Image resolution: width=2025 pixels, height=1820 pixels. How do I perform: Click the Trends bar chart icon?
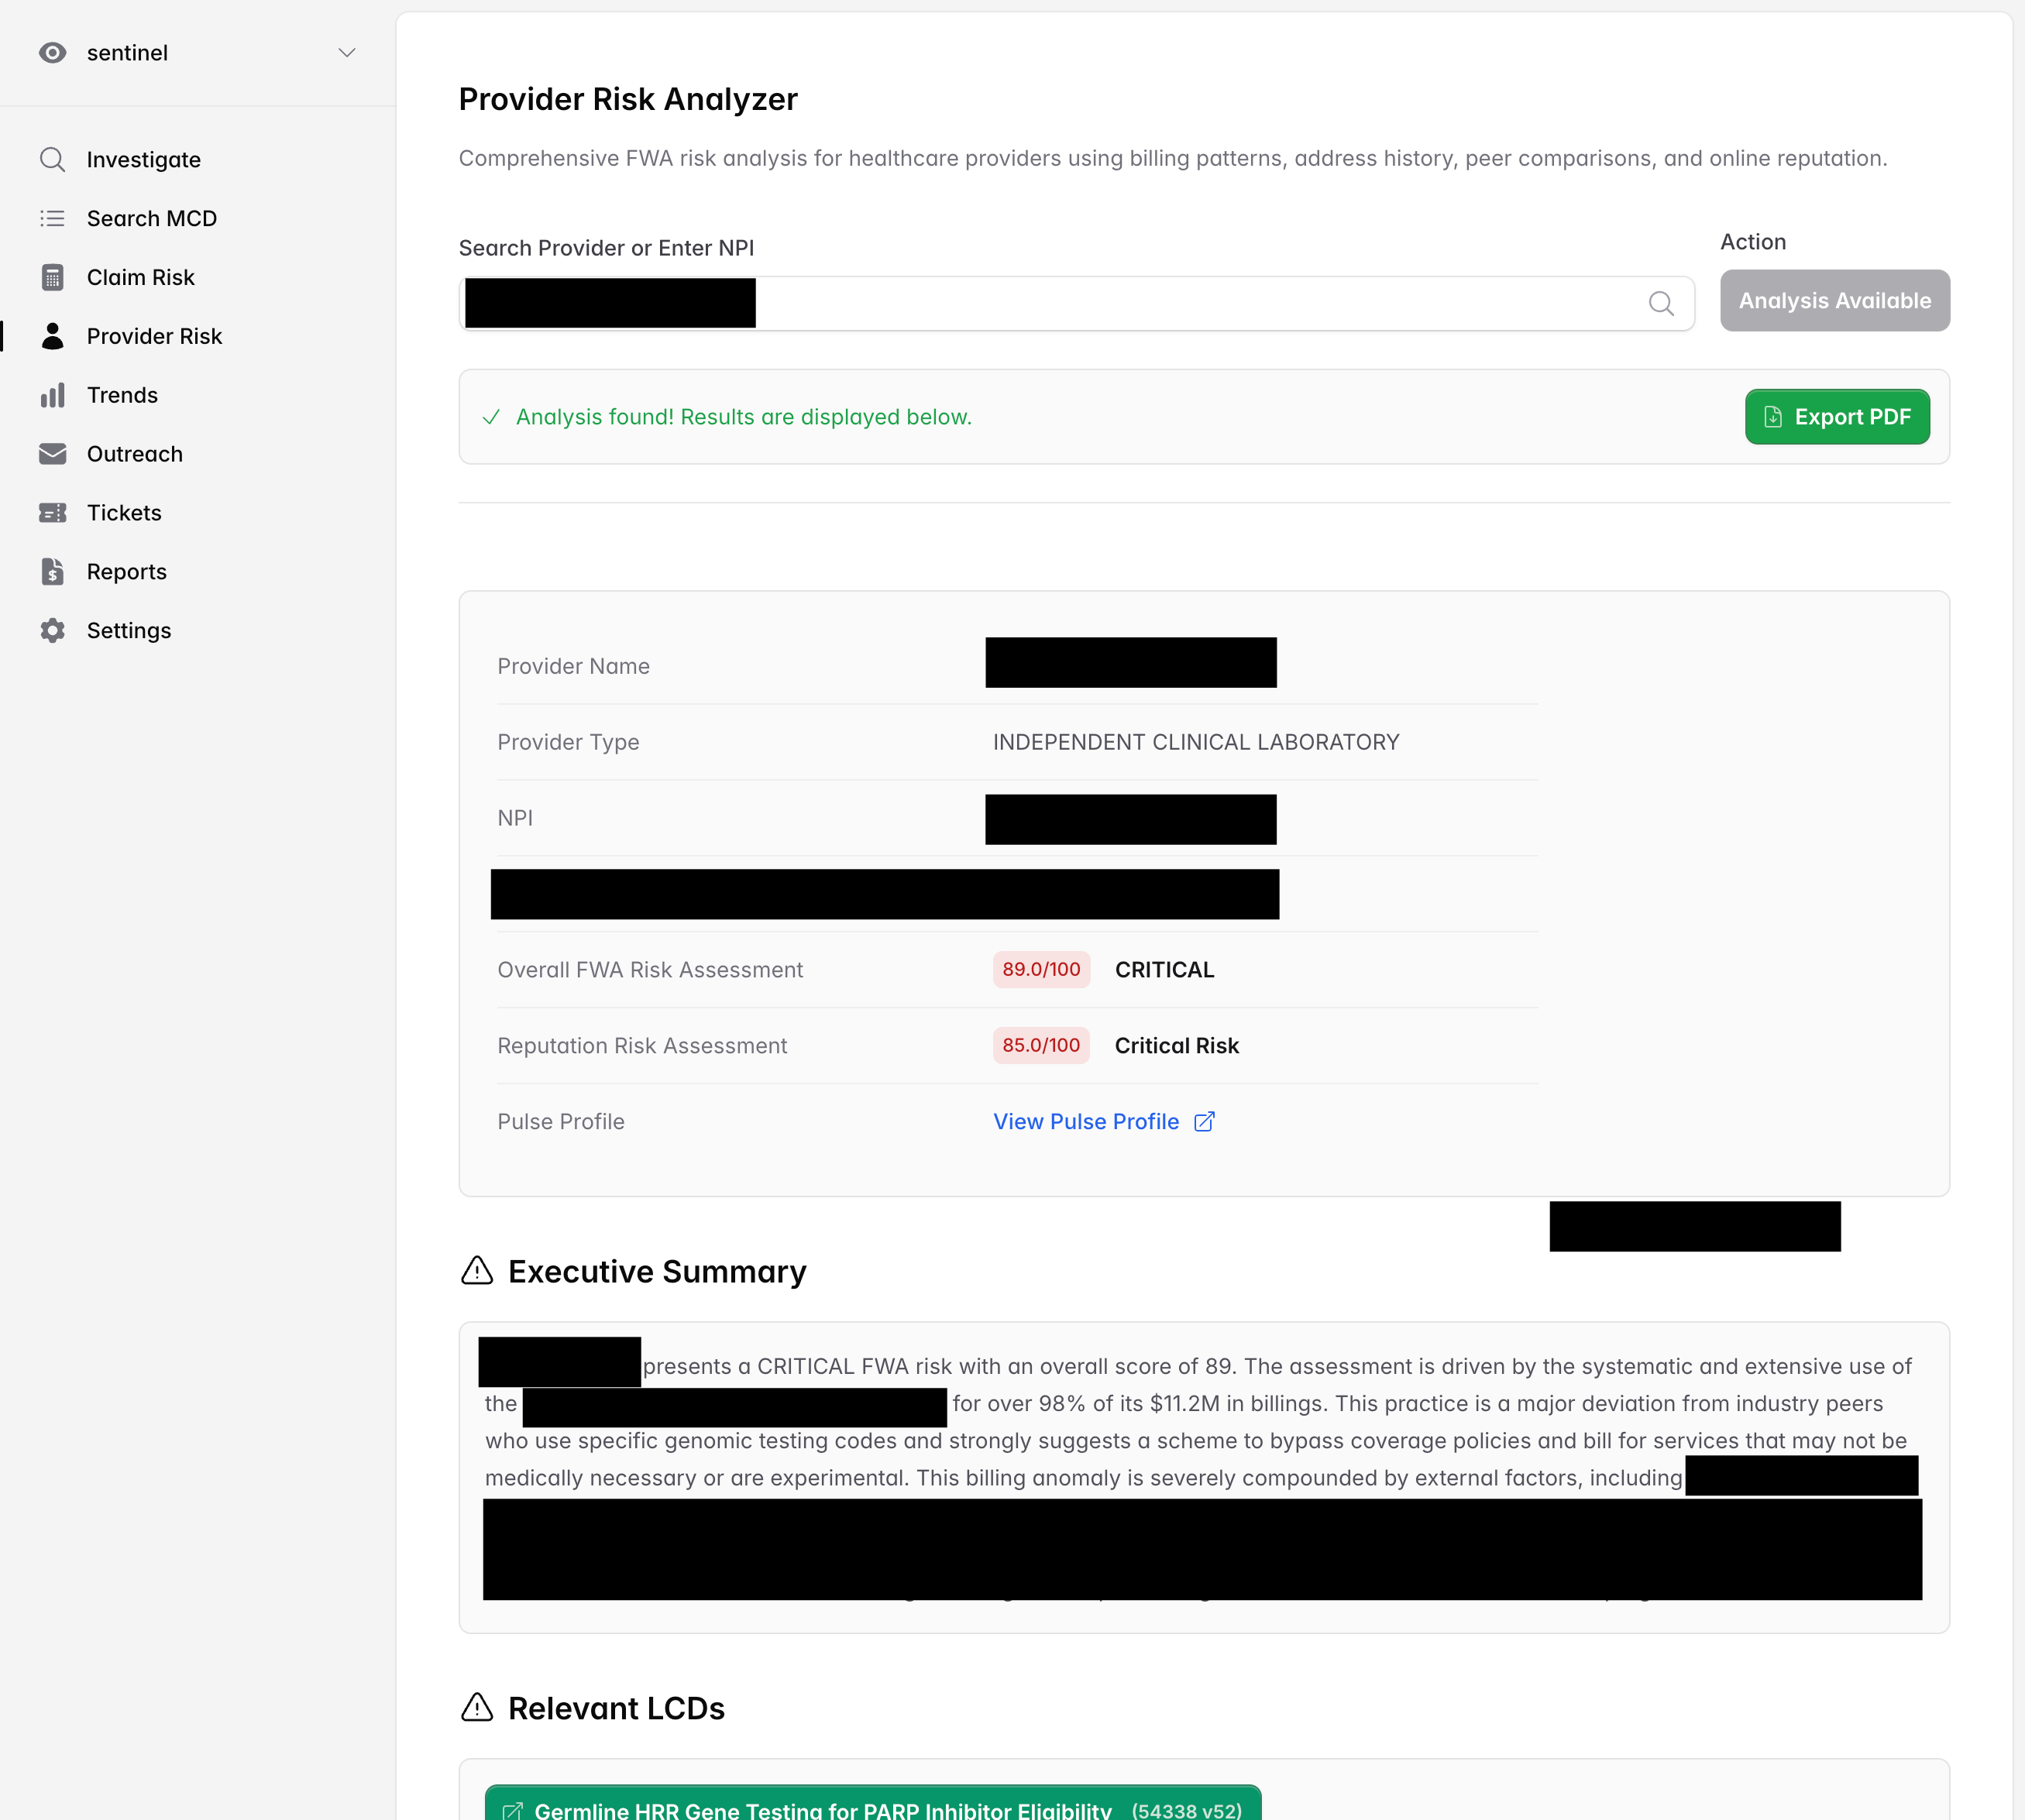(52, 395)
